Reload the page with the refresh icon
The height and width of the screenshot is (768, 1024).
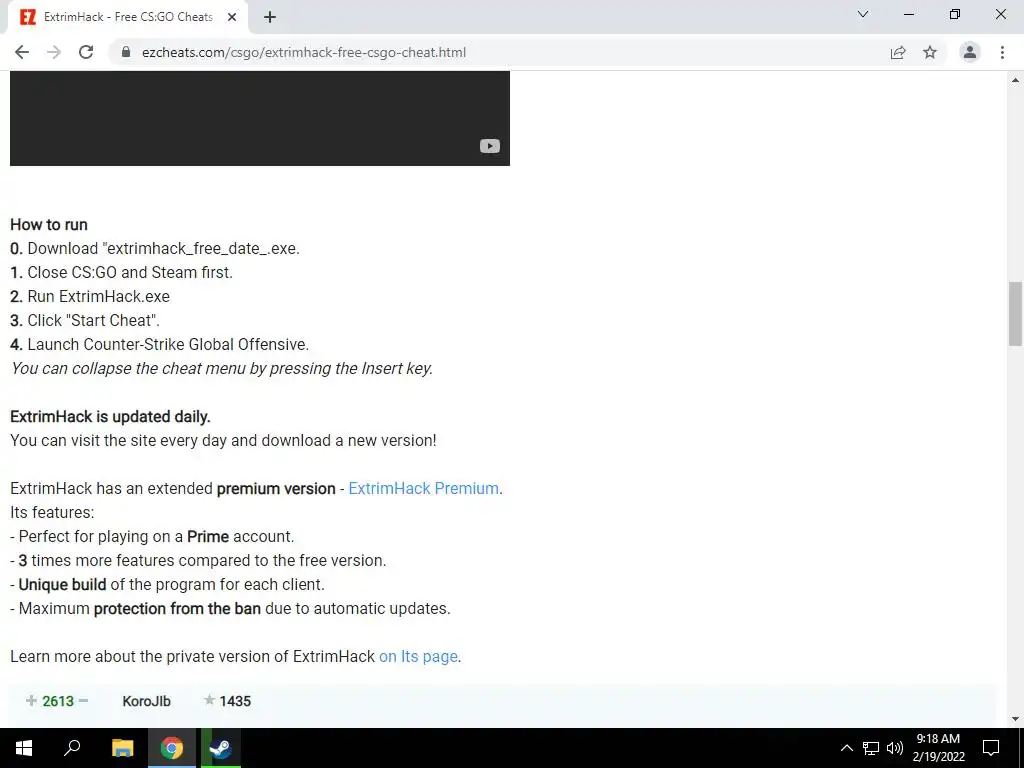86,52
